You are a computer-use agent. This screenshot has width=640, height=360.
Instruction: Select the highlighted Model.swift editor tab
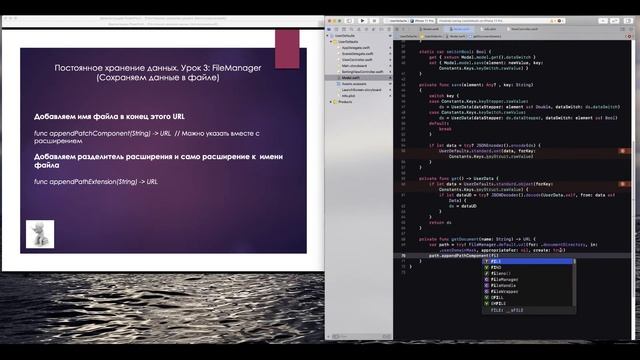click(x=460, y=29)
